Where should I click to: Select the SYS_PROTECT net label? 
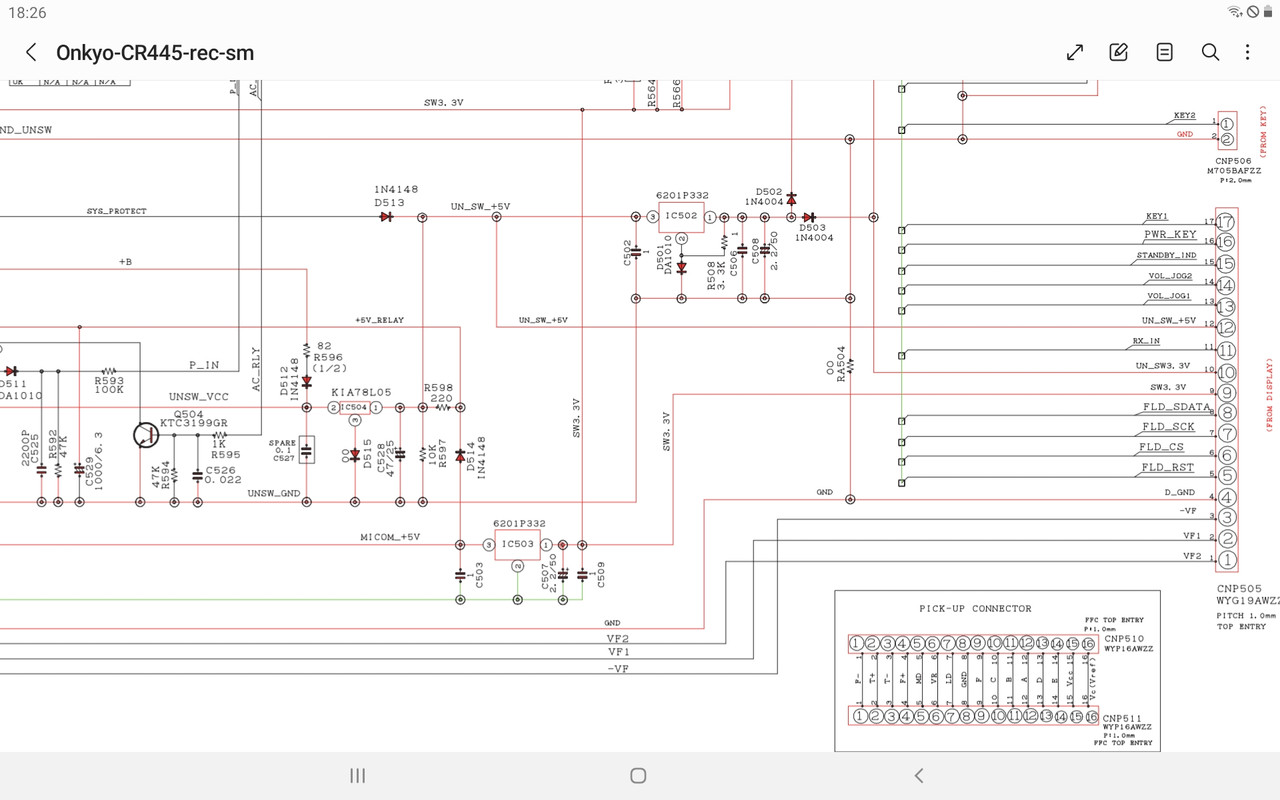(116, 211)
